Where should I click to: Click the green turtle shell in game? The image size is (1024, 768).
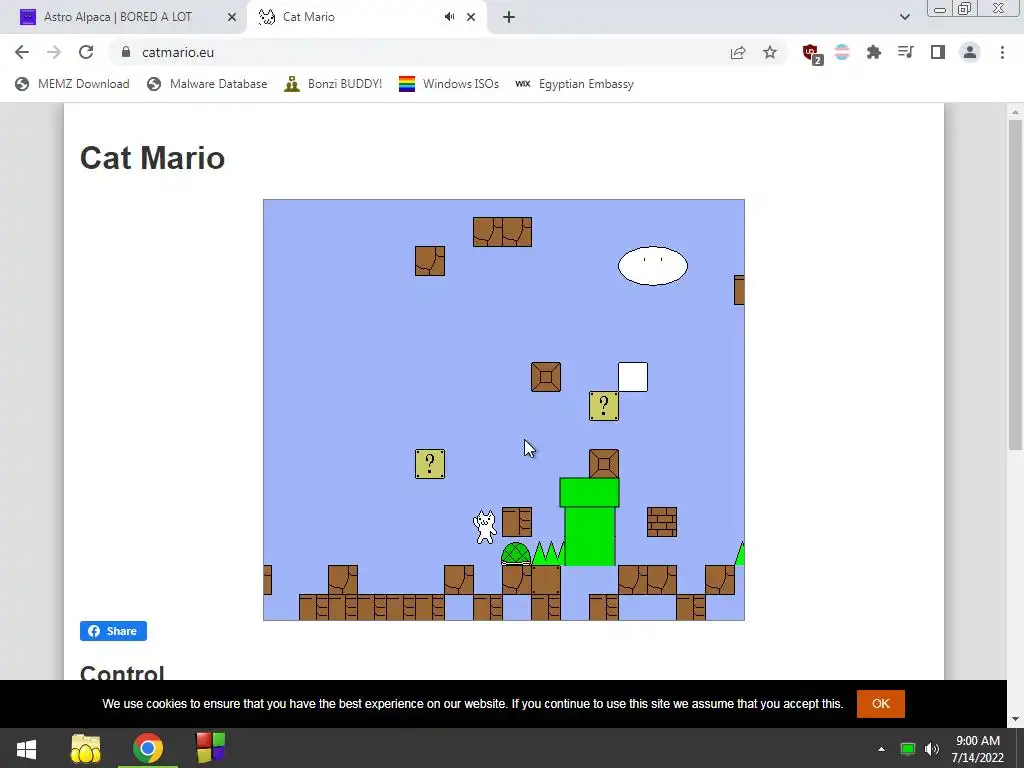516,554
